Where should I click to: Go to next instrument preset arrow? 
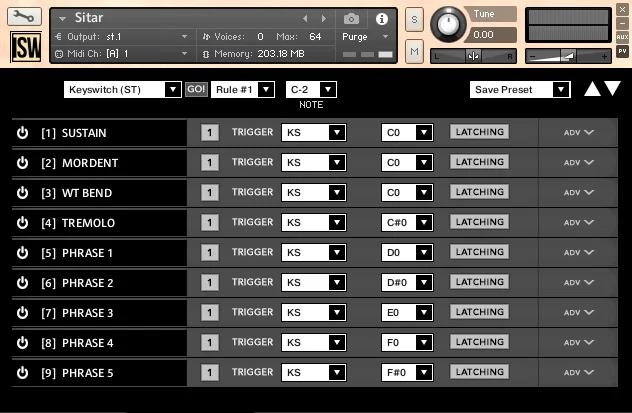(324, 19)
